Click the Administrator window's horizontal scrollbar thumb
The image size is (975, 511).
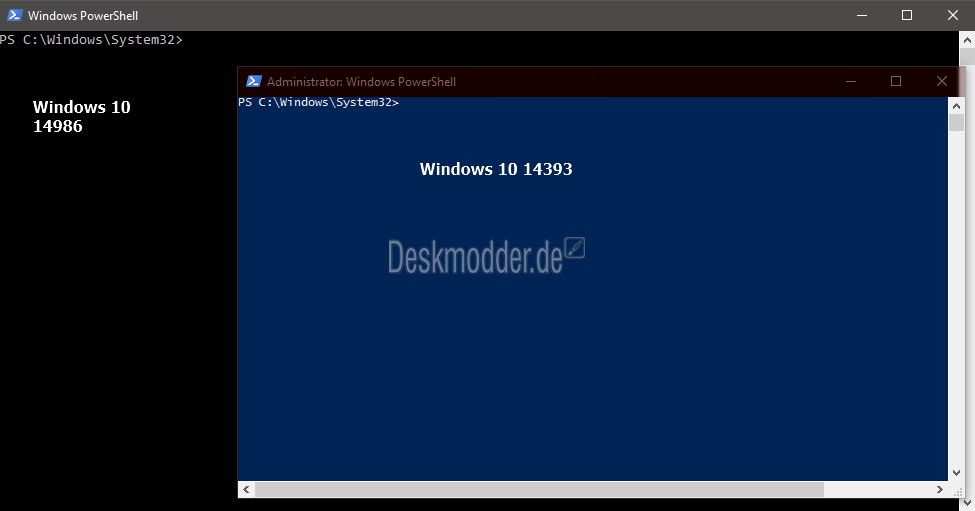(539, 489)
